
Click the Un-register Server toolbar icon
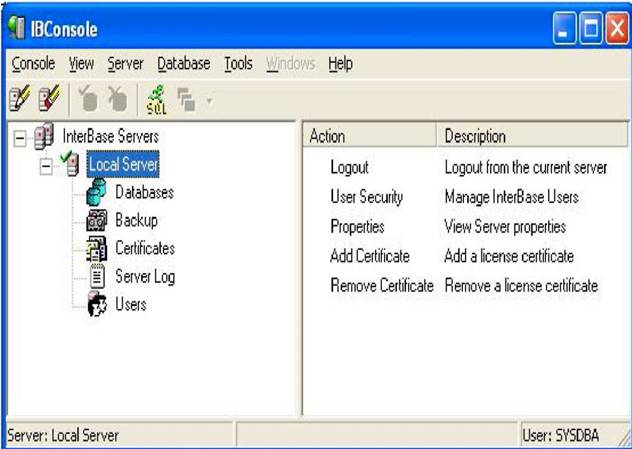tap(49, 98)
